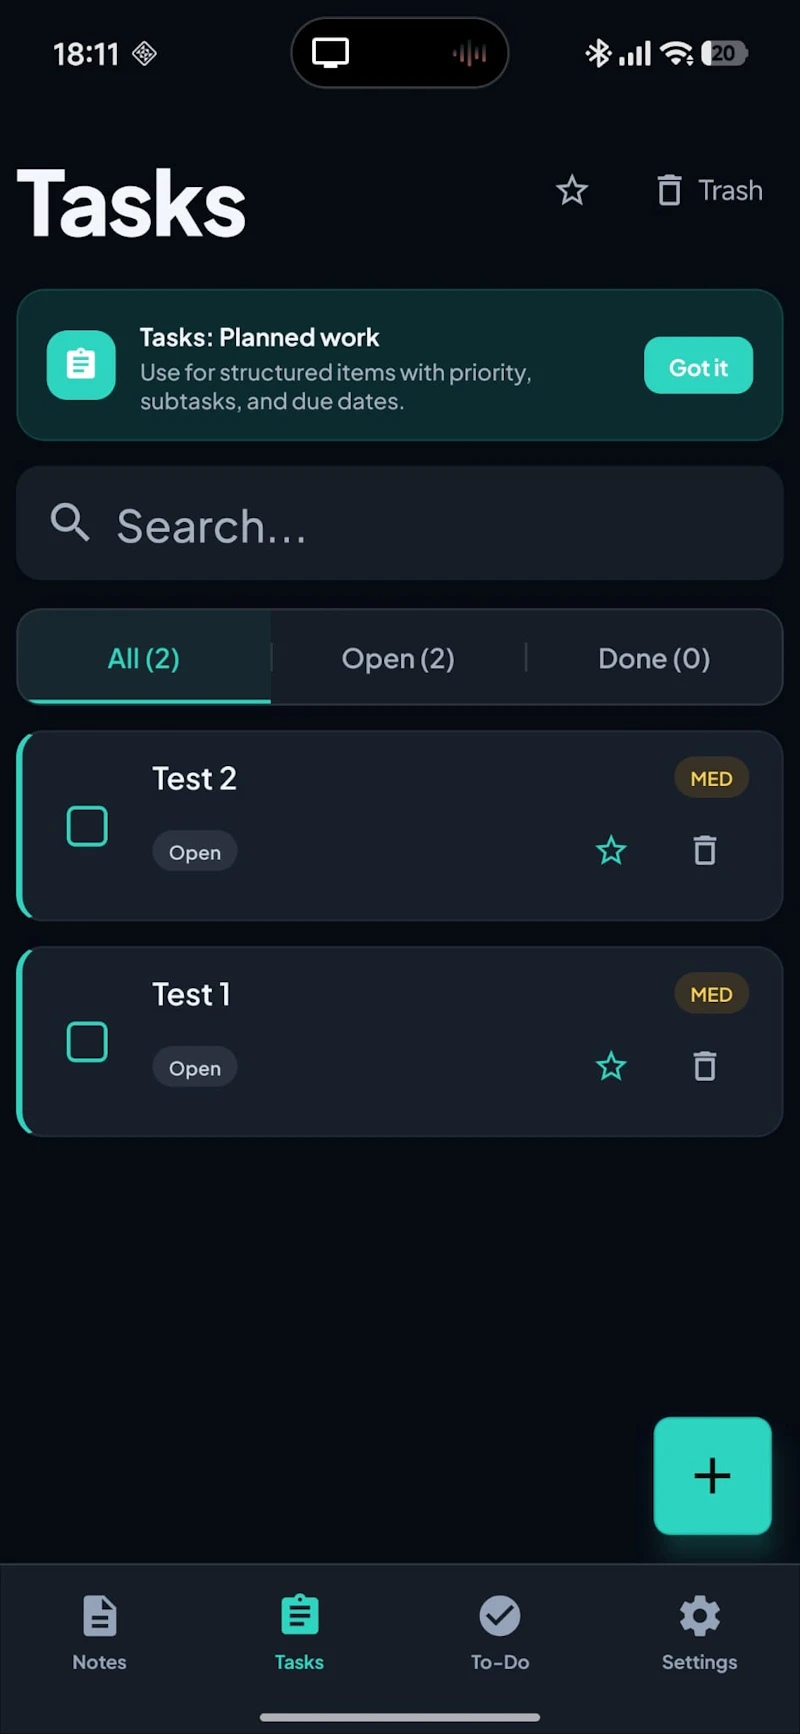Star the Test 1 task
800x1734 pixels.
tap(611, 1067)
